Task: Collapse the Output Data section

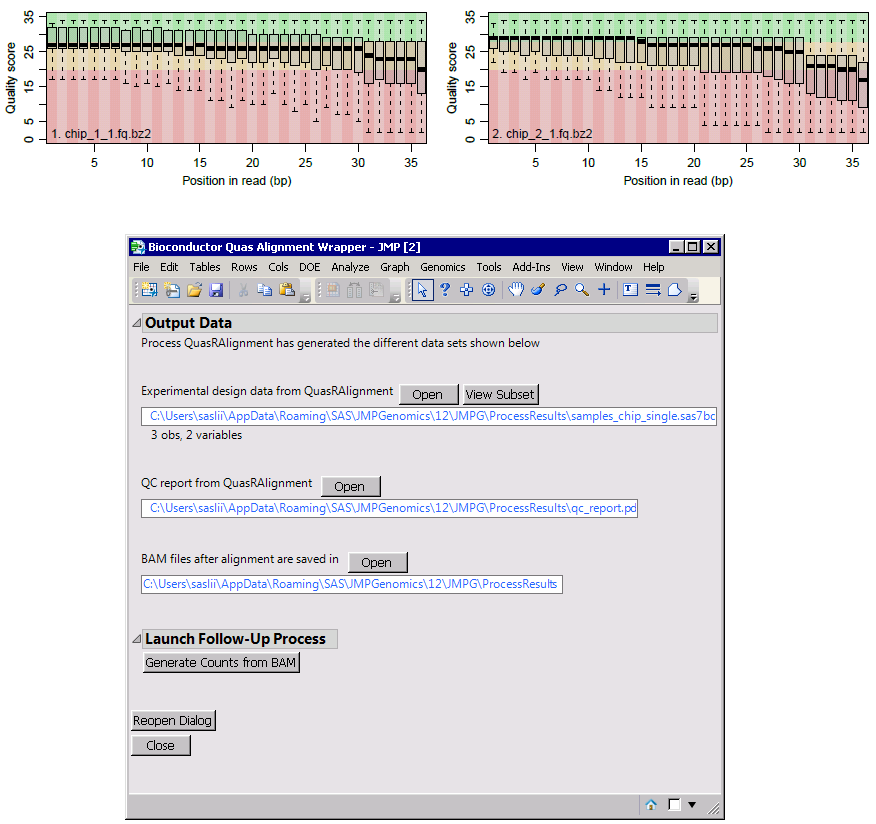Action: tap(135, 322)
